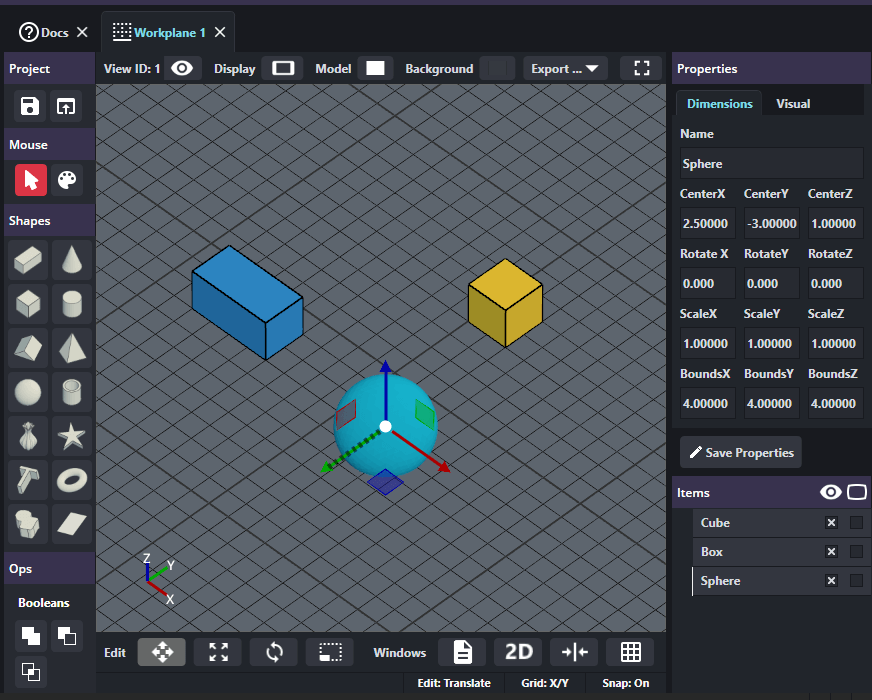Open the grid window icon
The width and height of the screenshot is (872, 700).
click(630, 652)
